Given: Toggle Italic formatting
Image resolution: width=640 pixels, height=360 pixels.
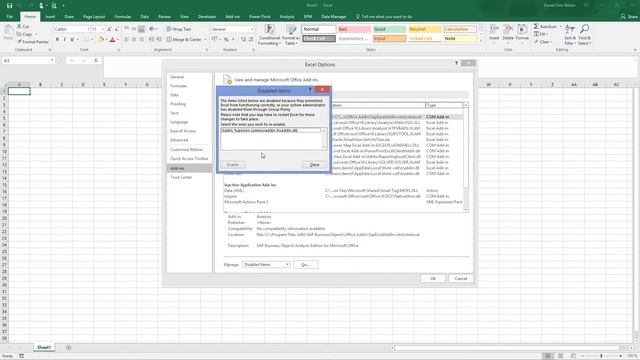Looking at the screenshot, I should [x=64, y=40].
